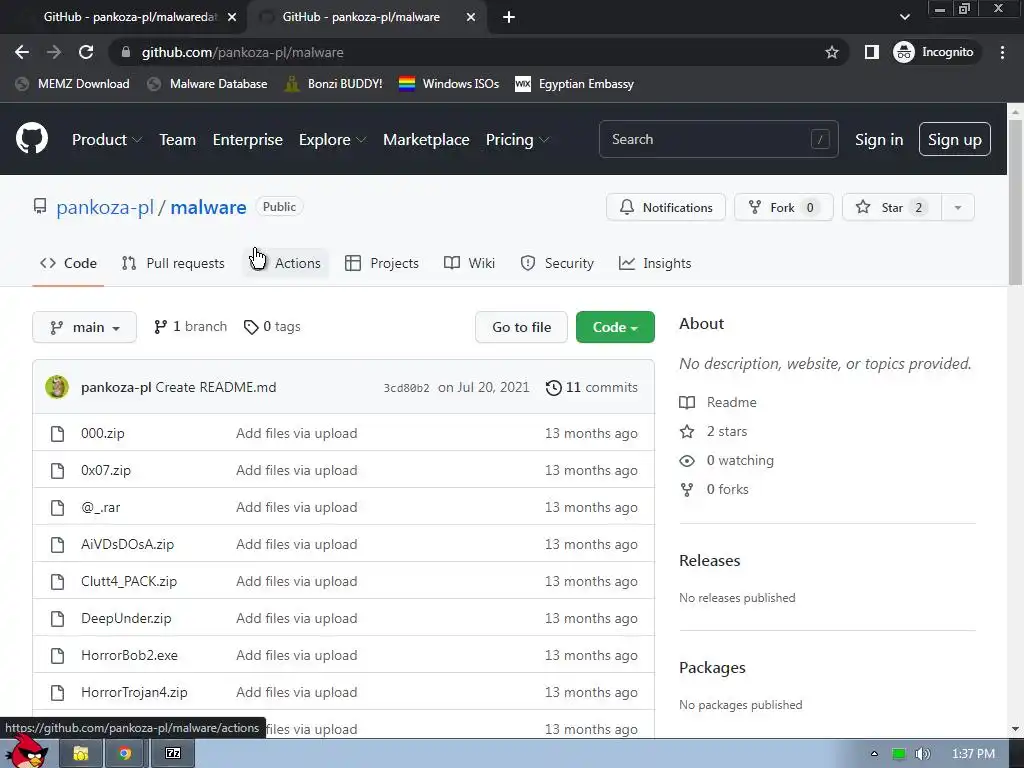
Task: Click the 2 stars link in About
Action: coord(713,432)
